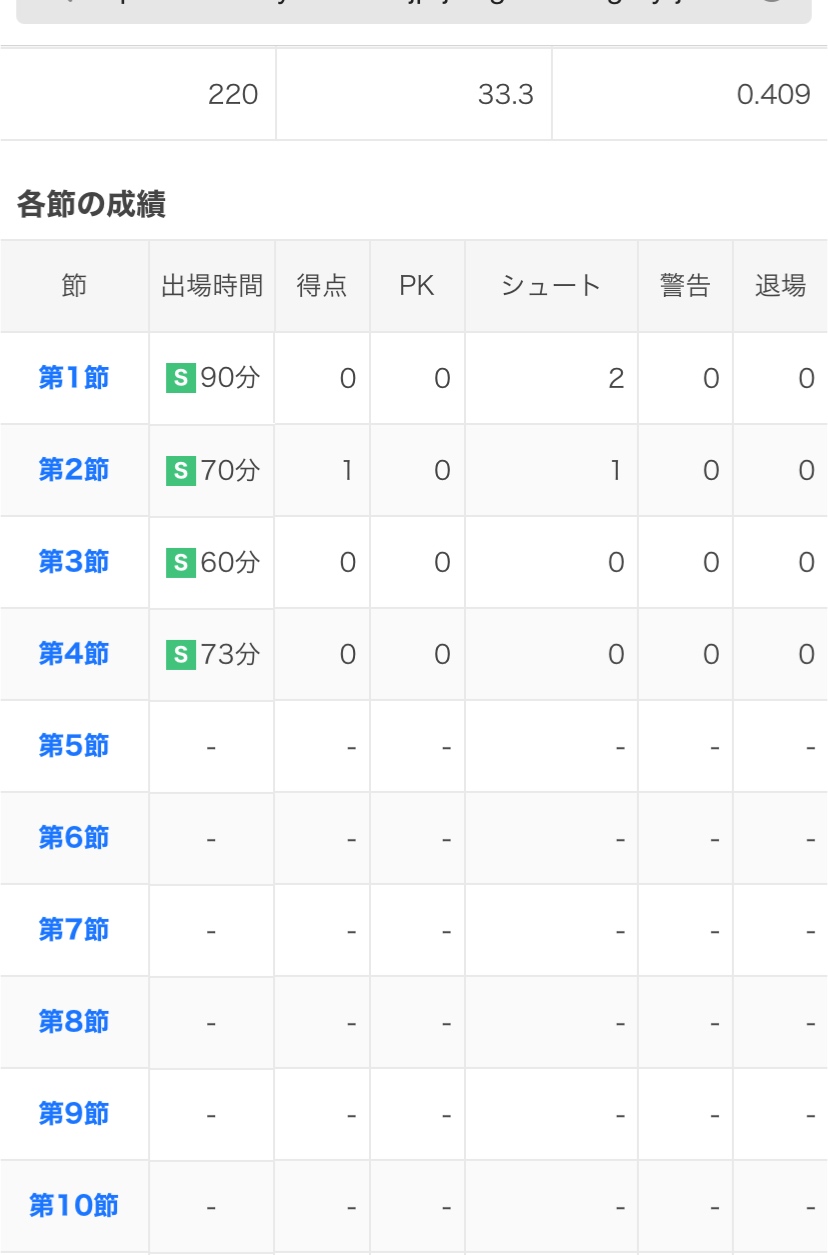This screenshot has width=828, height=1255.
Task: Click the シュート column header
Action: coord(551,286)
